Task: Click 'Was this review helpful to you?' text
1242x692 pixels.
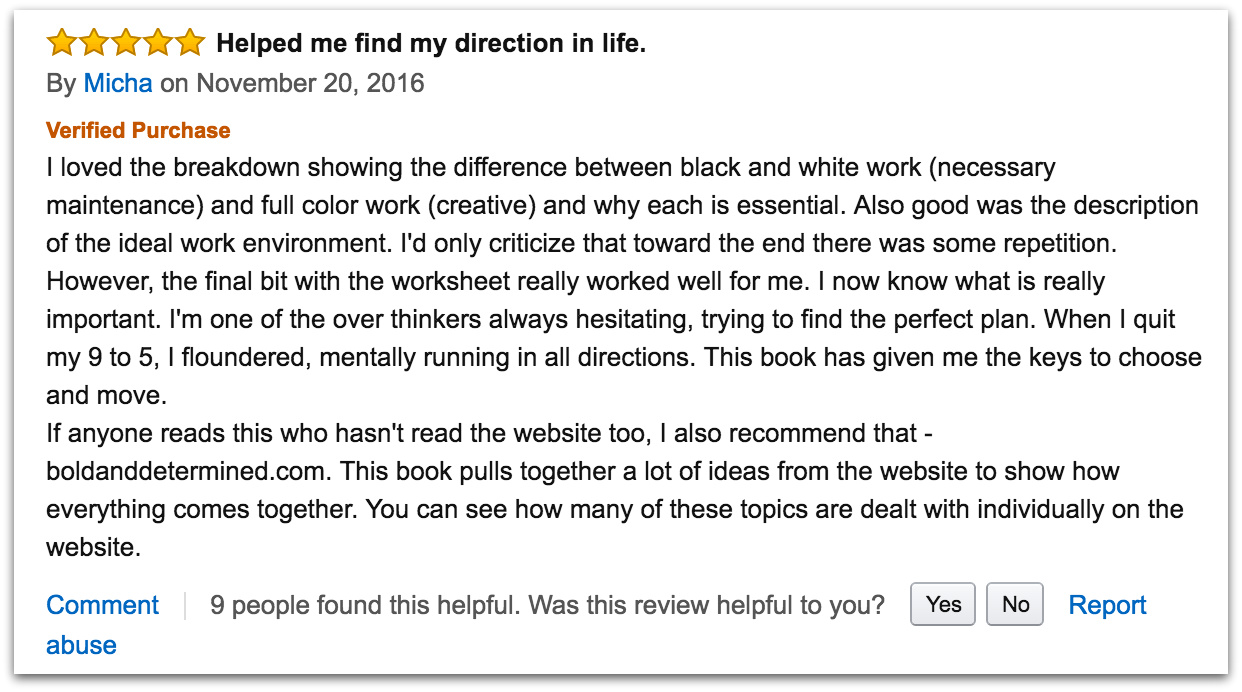Action: 706,605
